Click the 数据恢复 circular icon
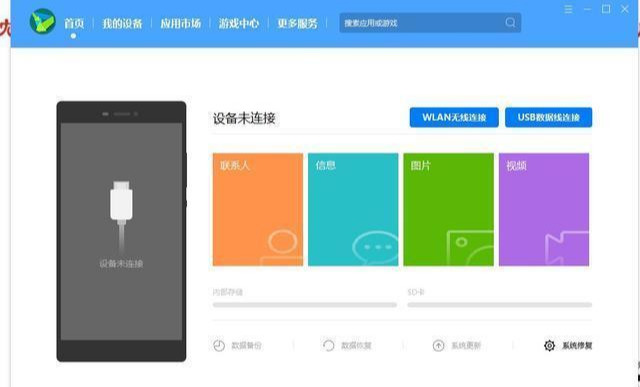This screenshot has width=640, height=387. pos(329,346)
